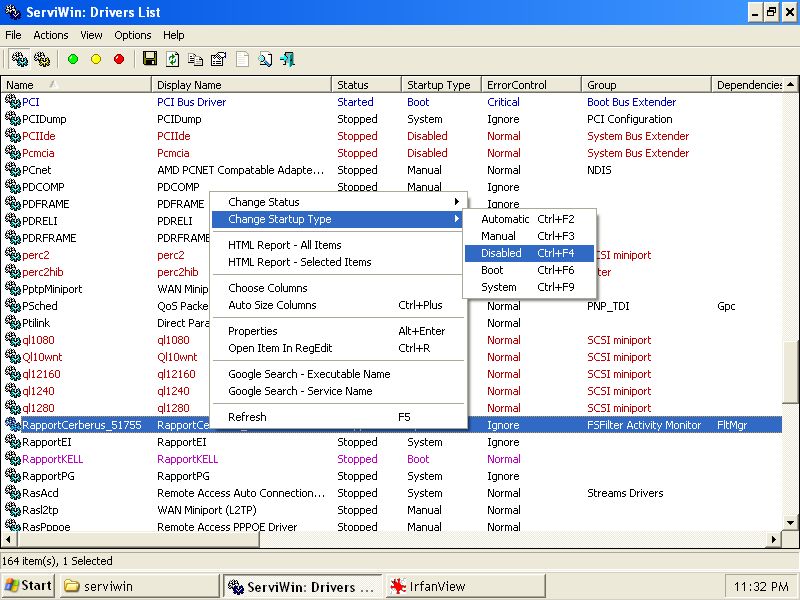Click the green start circle toolbar icon
The height and width of the screenshot is (600, 800).
[73, 59]
